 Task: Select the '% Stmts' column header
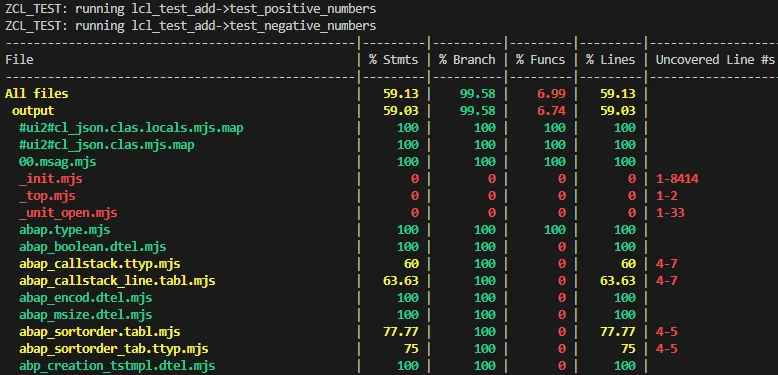(393, 60)
